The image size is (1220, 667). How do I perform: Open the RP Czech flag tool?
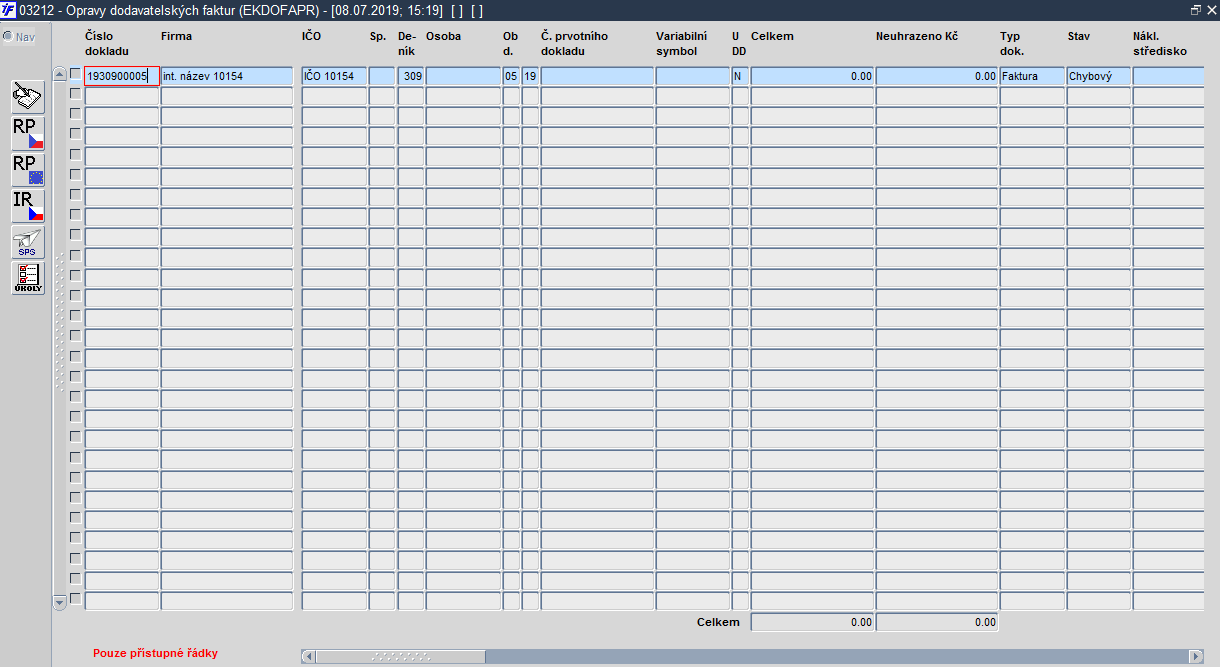(x=28, y=133)
